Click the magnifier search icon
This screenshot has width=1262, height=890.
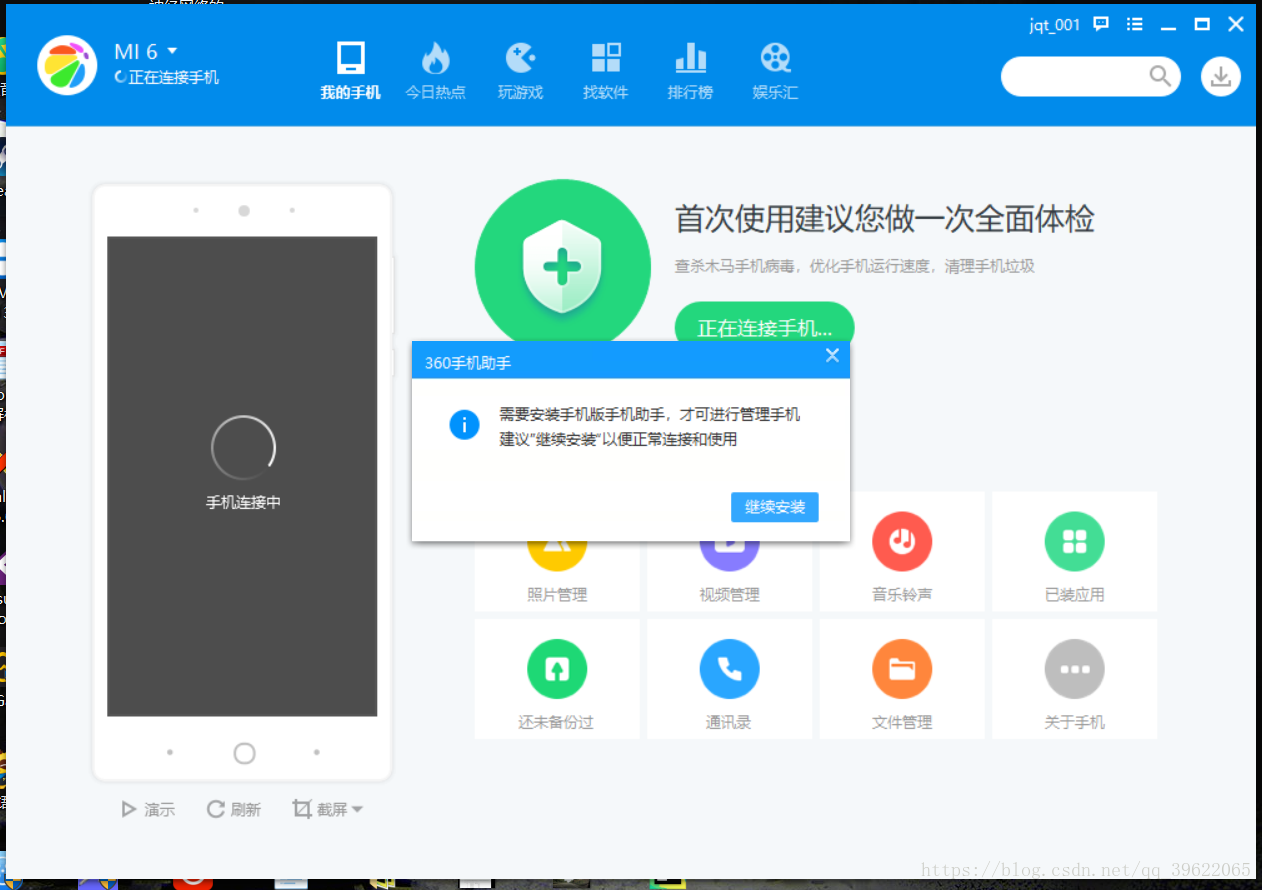[x=1160, y=76]
